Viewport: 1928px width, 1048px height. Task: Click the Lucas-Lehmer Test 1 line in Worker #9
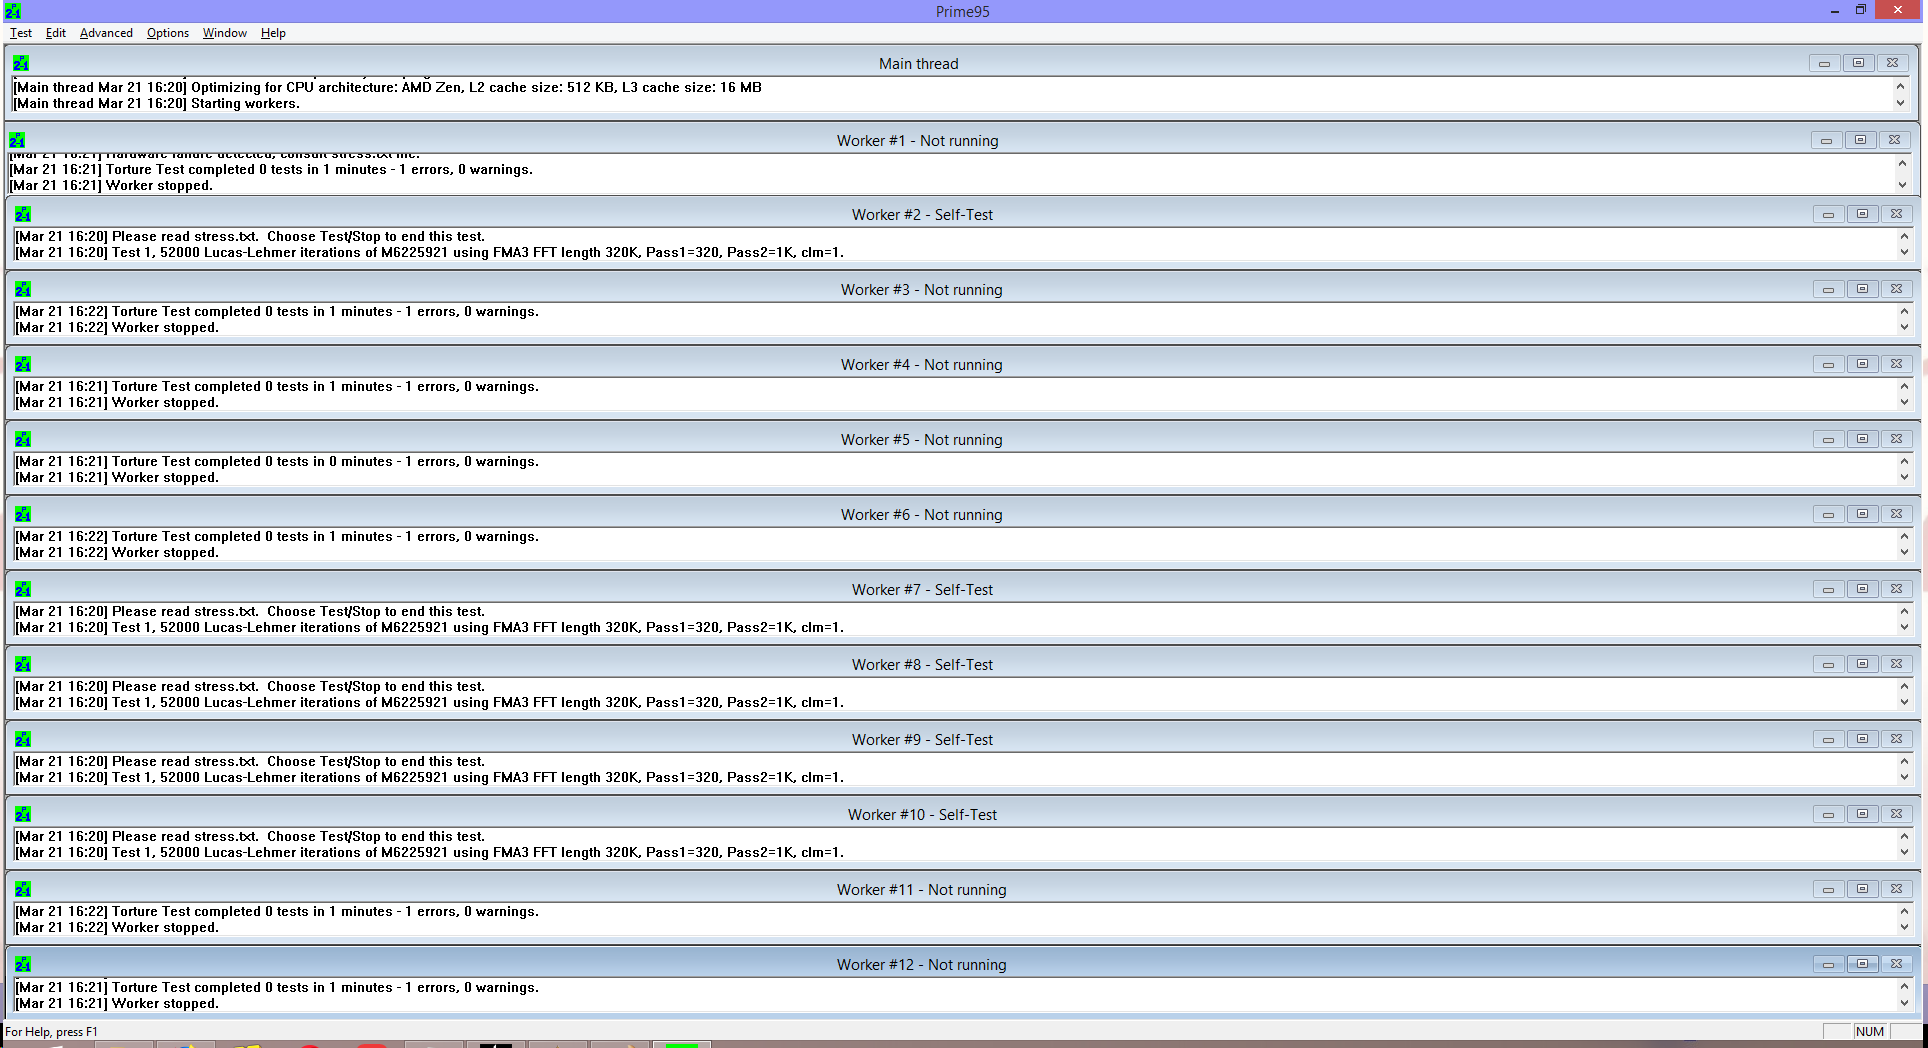(x=430, y=777)
